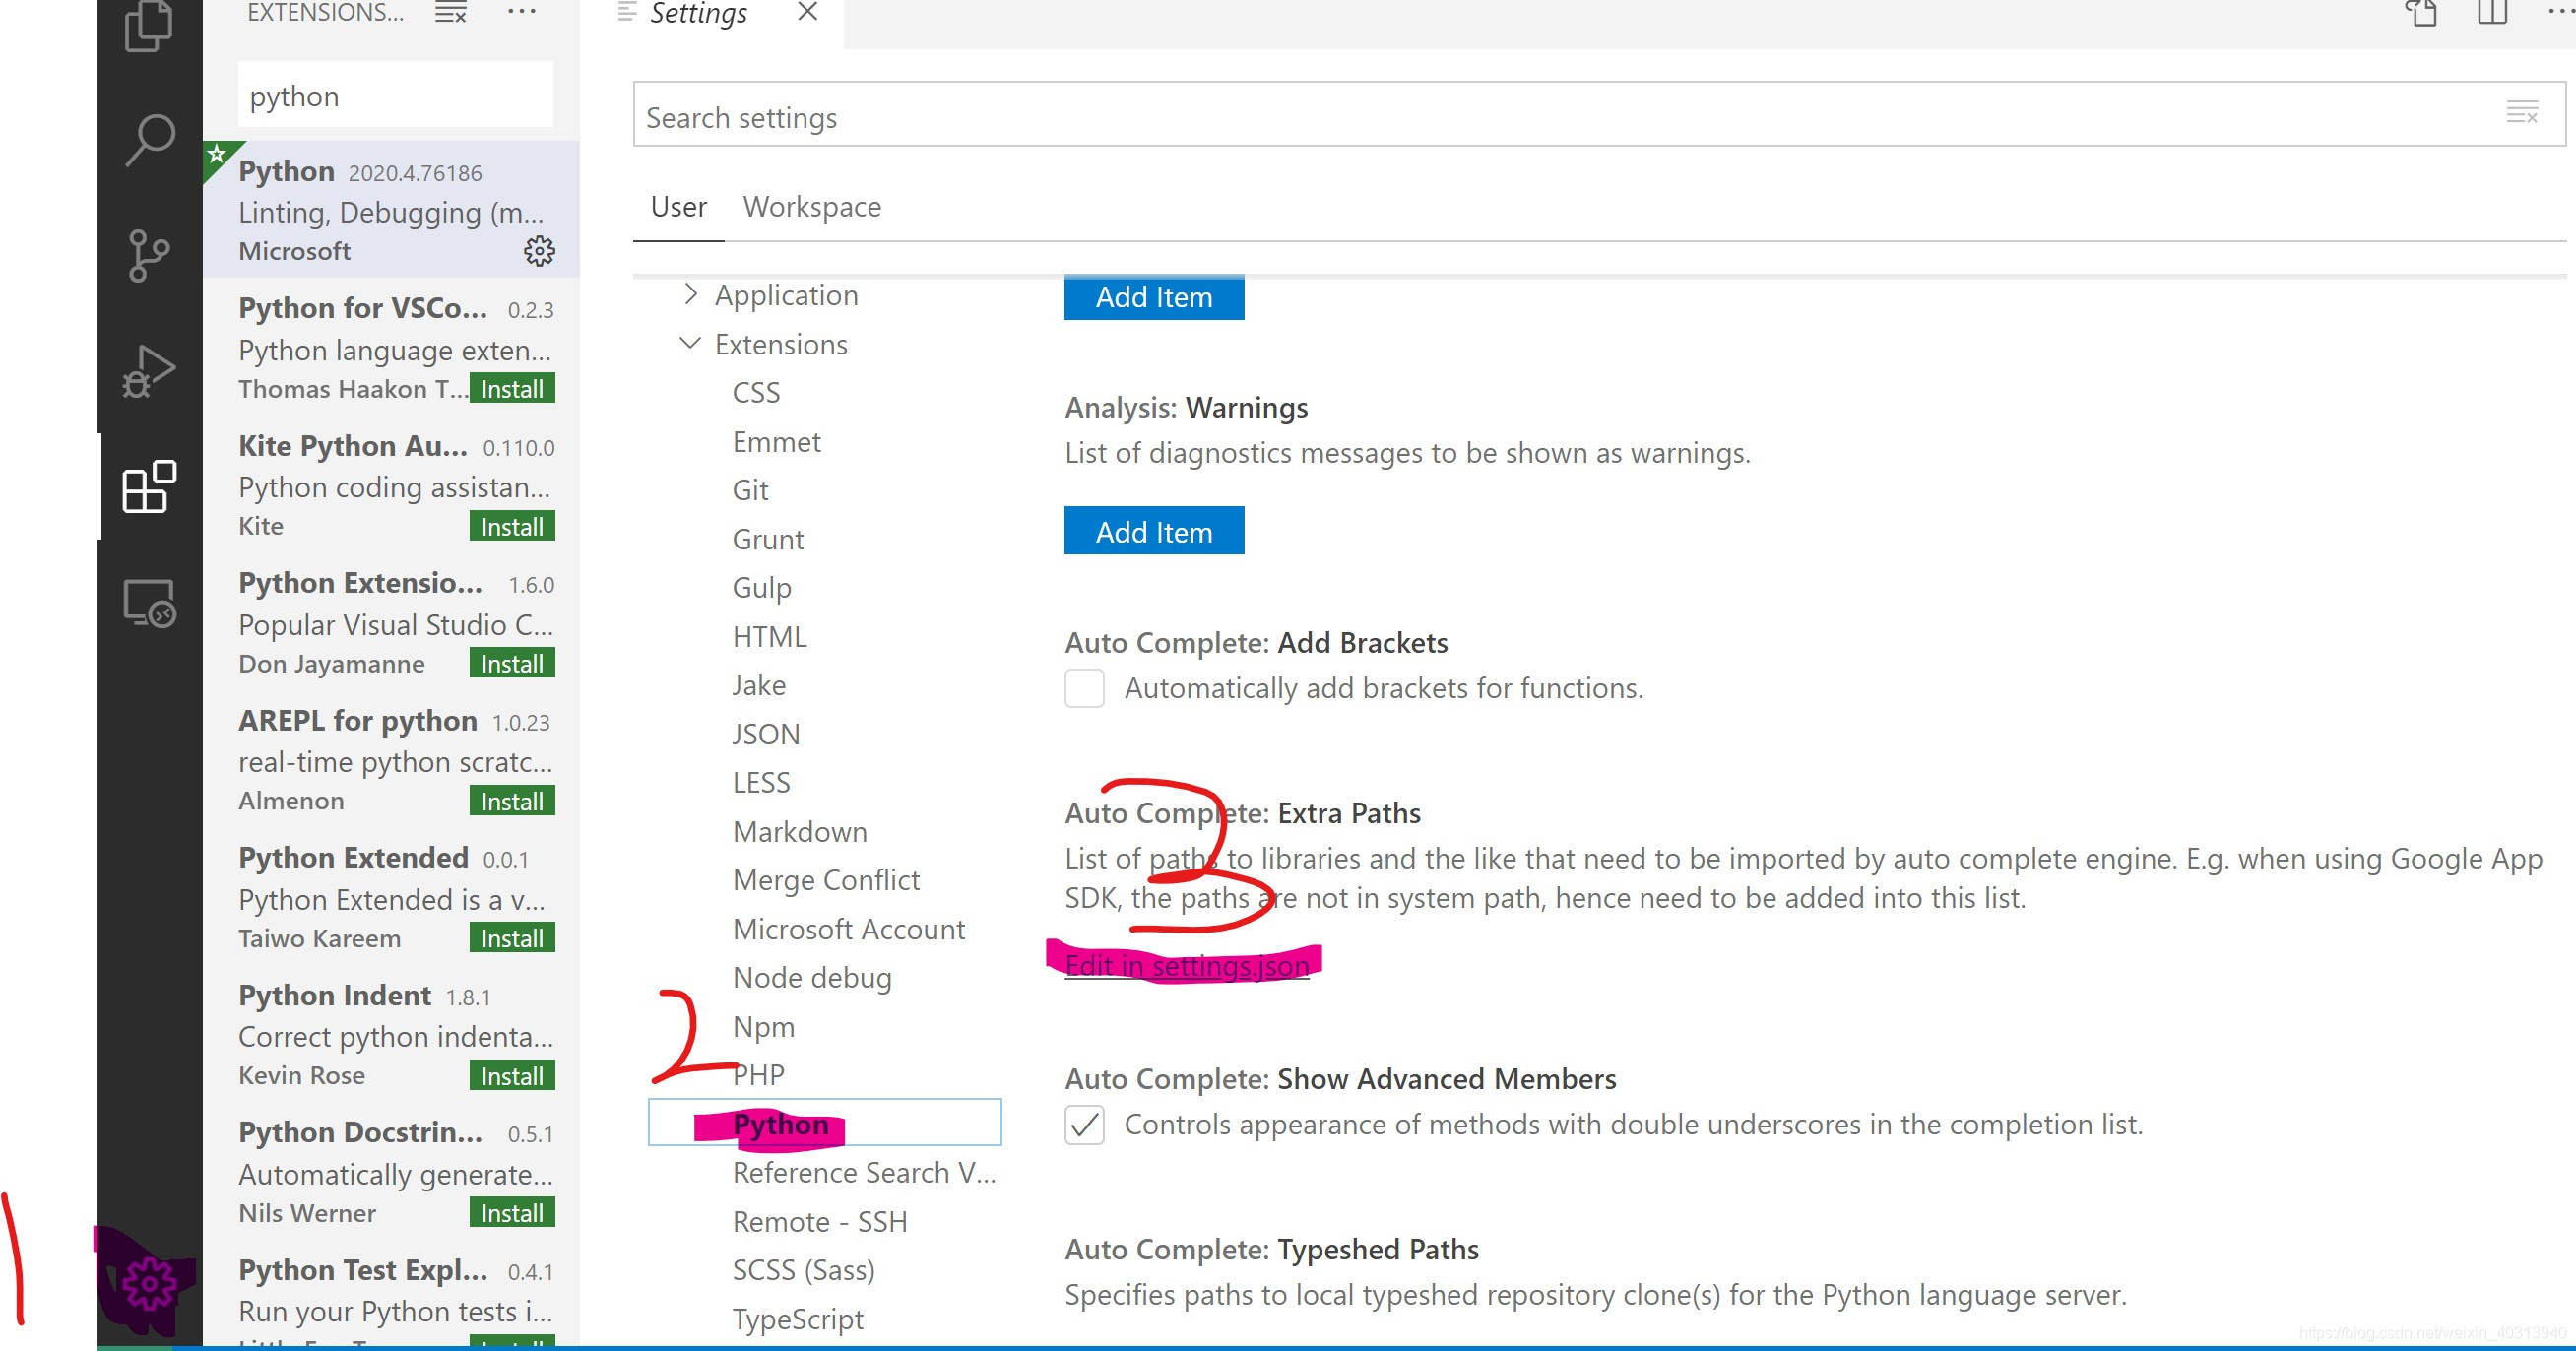2576x1351 pixels.
Task: Open Emmet extension settings
Action: [x=776, y=441]
